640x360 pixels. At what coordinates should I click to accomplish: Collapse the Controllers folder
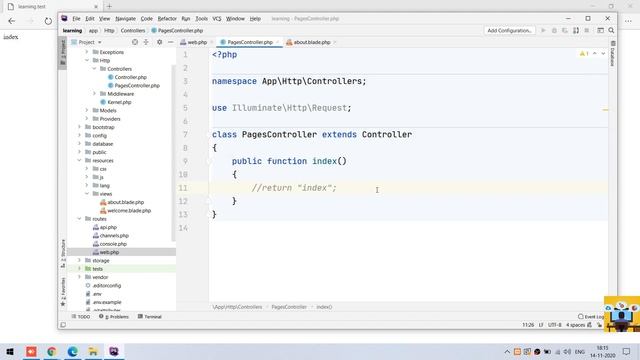[94, 69]
